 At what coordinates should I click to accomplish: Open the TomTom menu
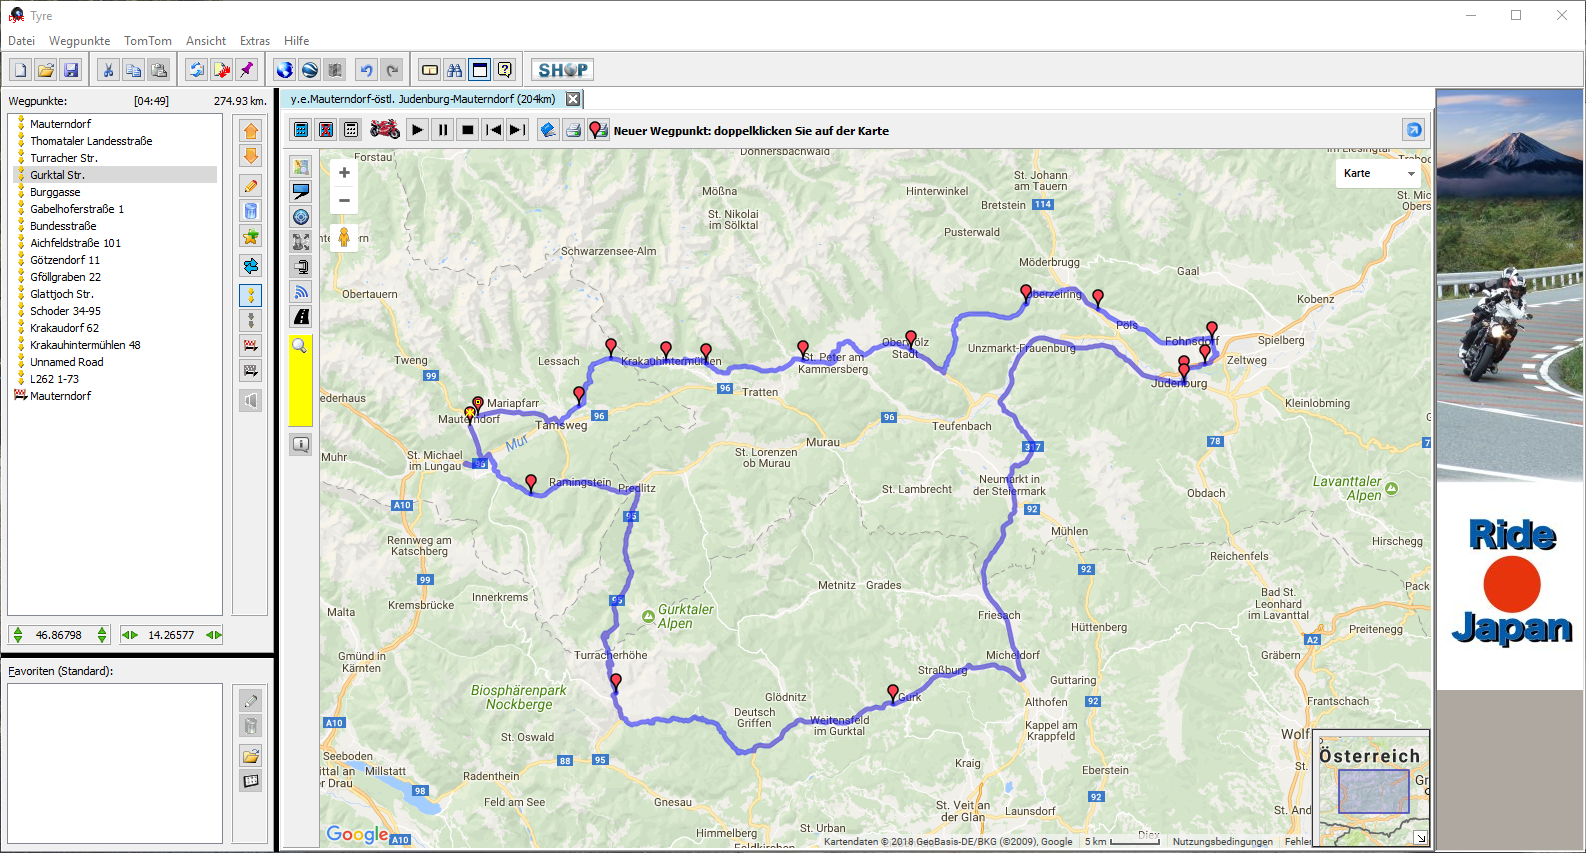coord(147,41)
